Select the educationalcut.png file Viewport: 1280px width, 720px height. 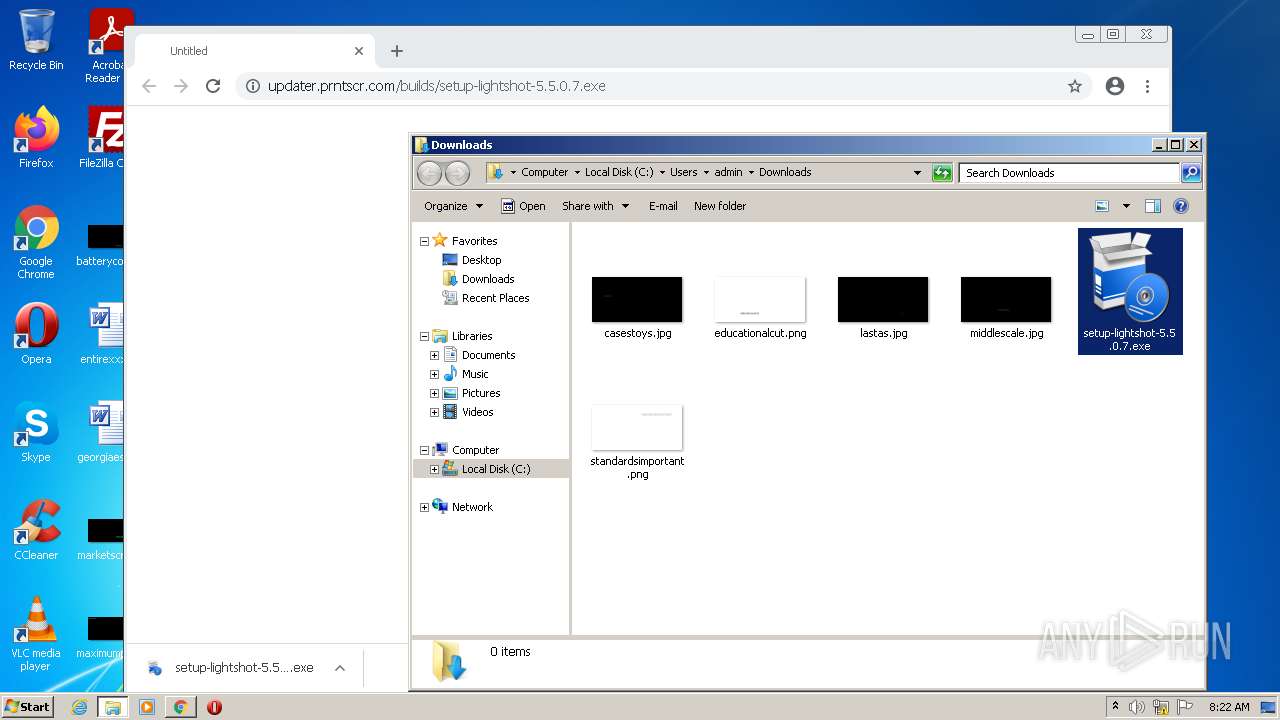[x=760, y=308]
